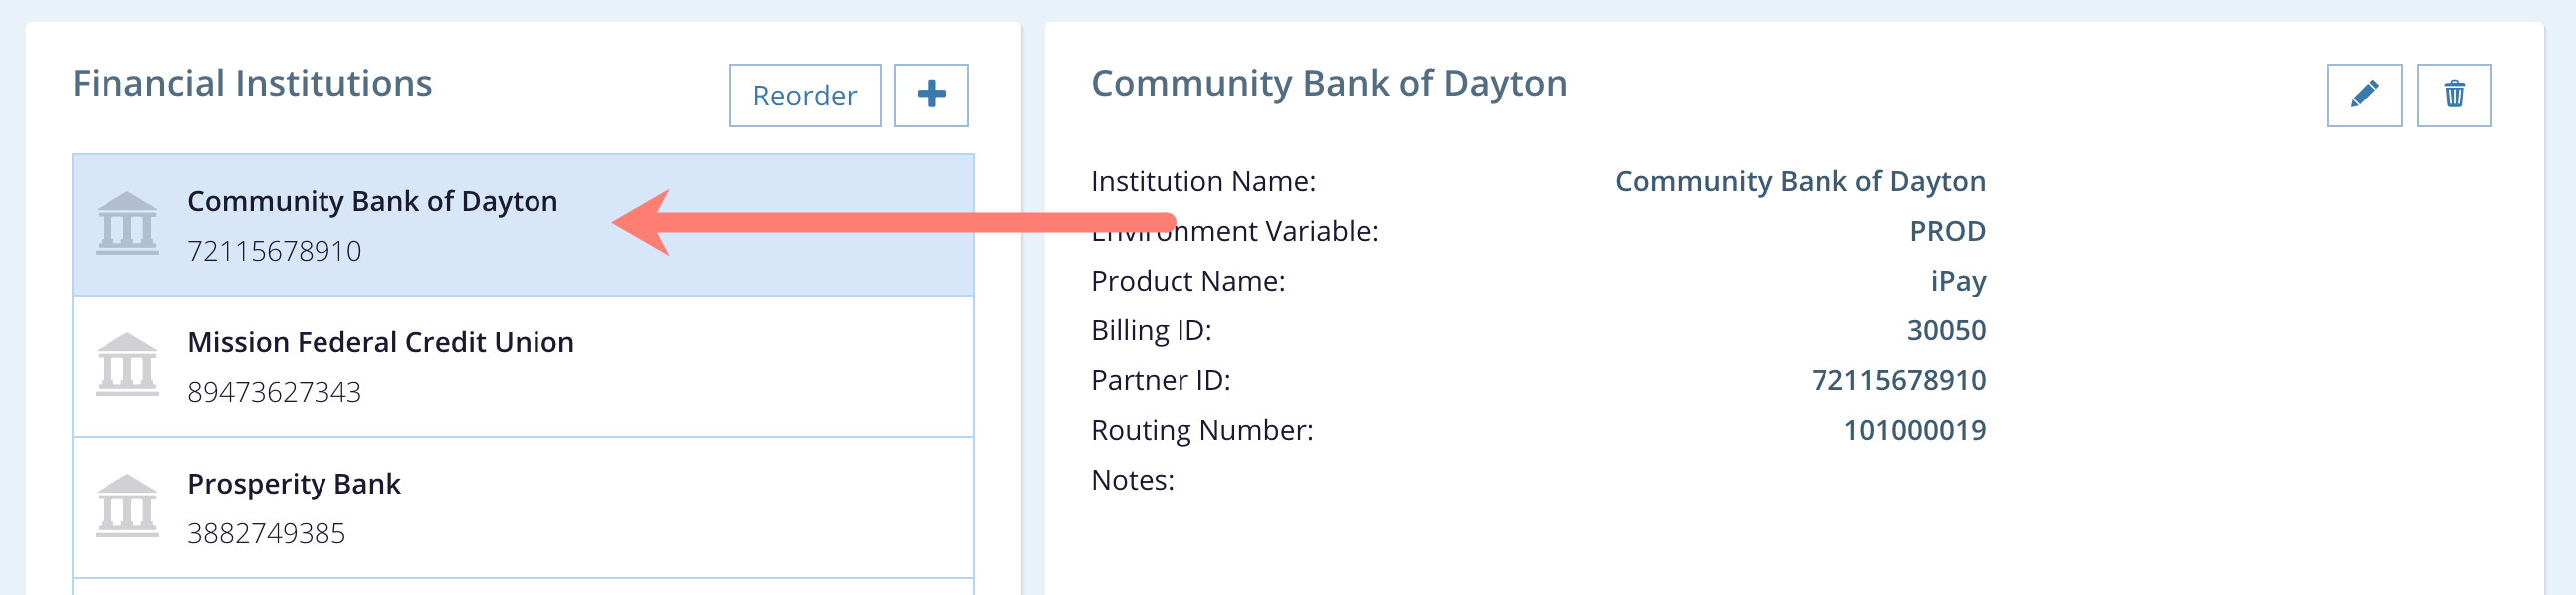Click the pencil edit icon
The height and width of the screenshot is (595, 2576).
(x=2363, y=95)
